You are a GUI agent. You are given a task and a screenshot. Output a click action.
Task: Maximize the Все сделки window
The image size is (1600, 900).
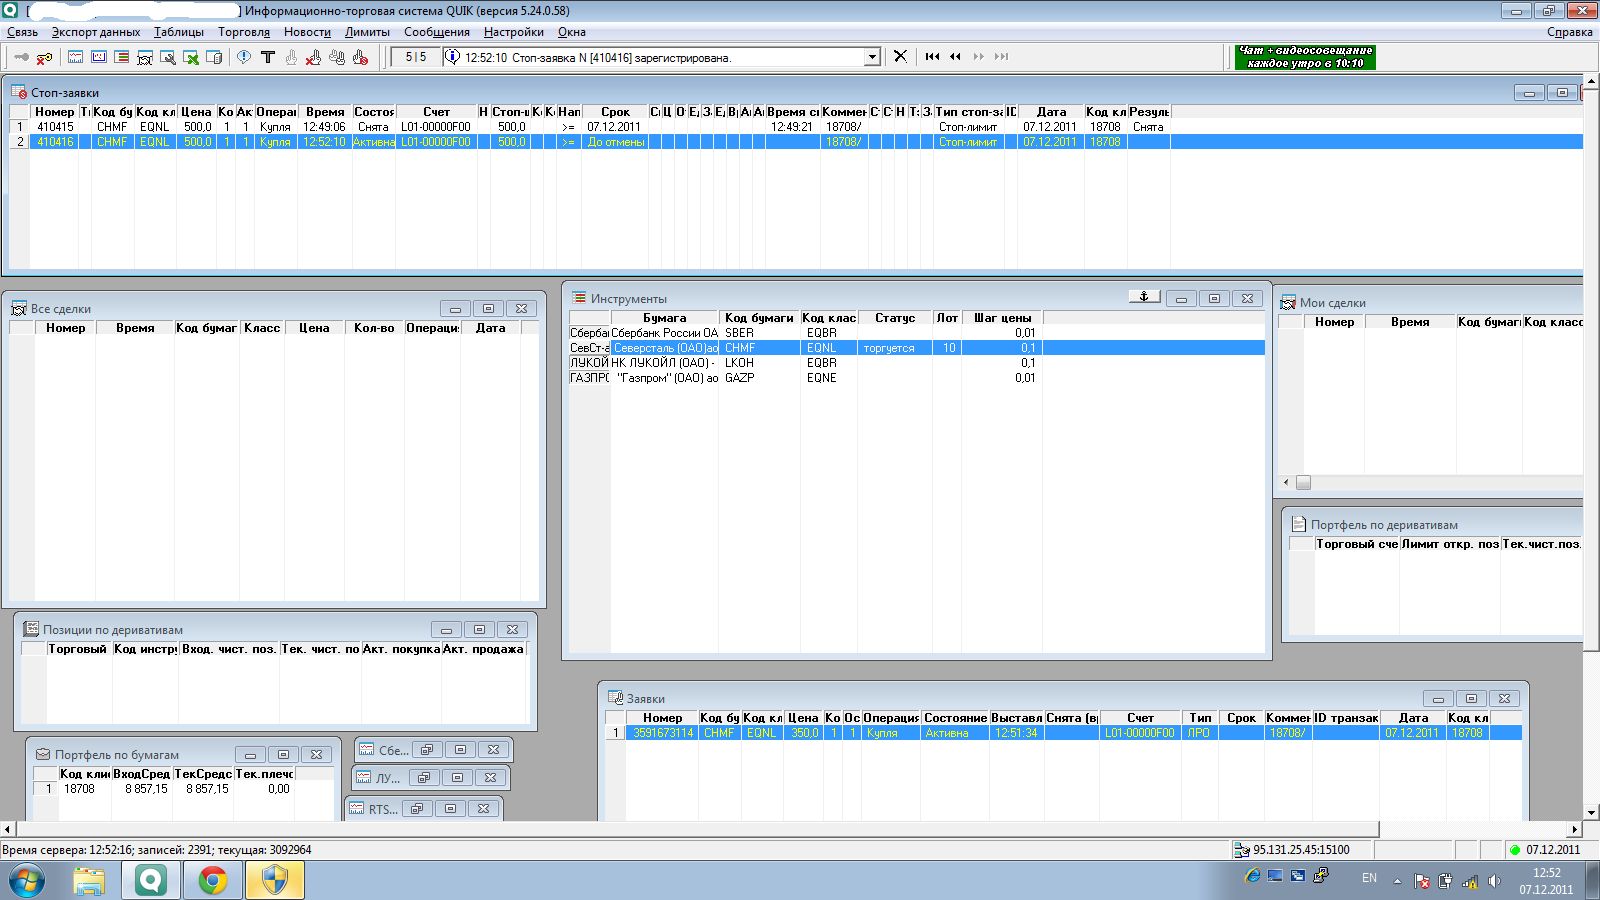[488, 308]
